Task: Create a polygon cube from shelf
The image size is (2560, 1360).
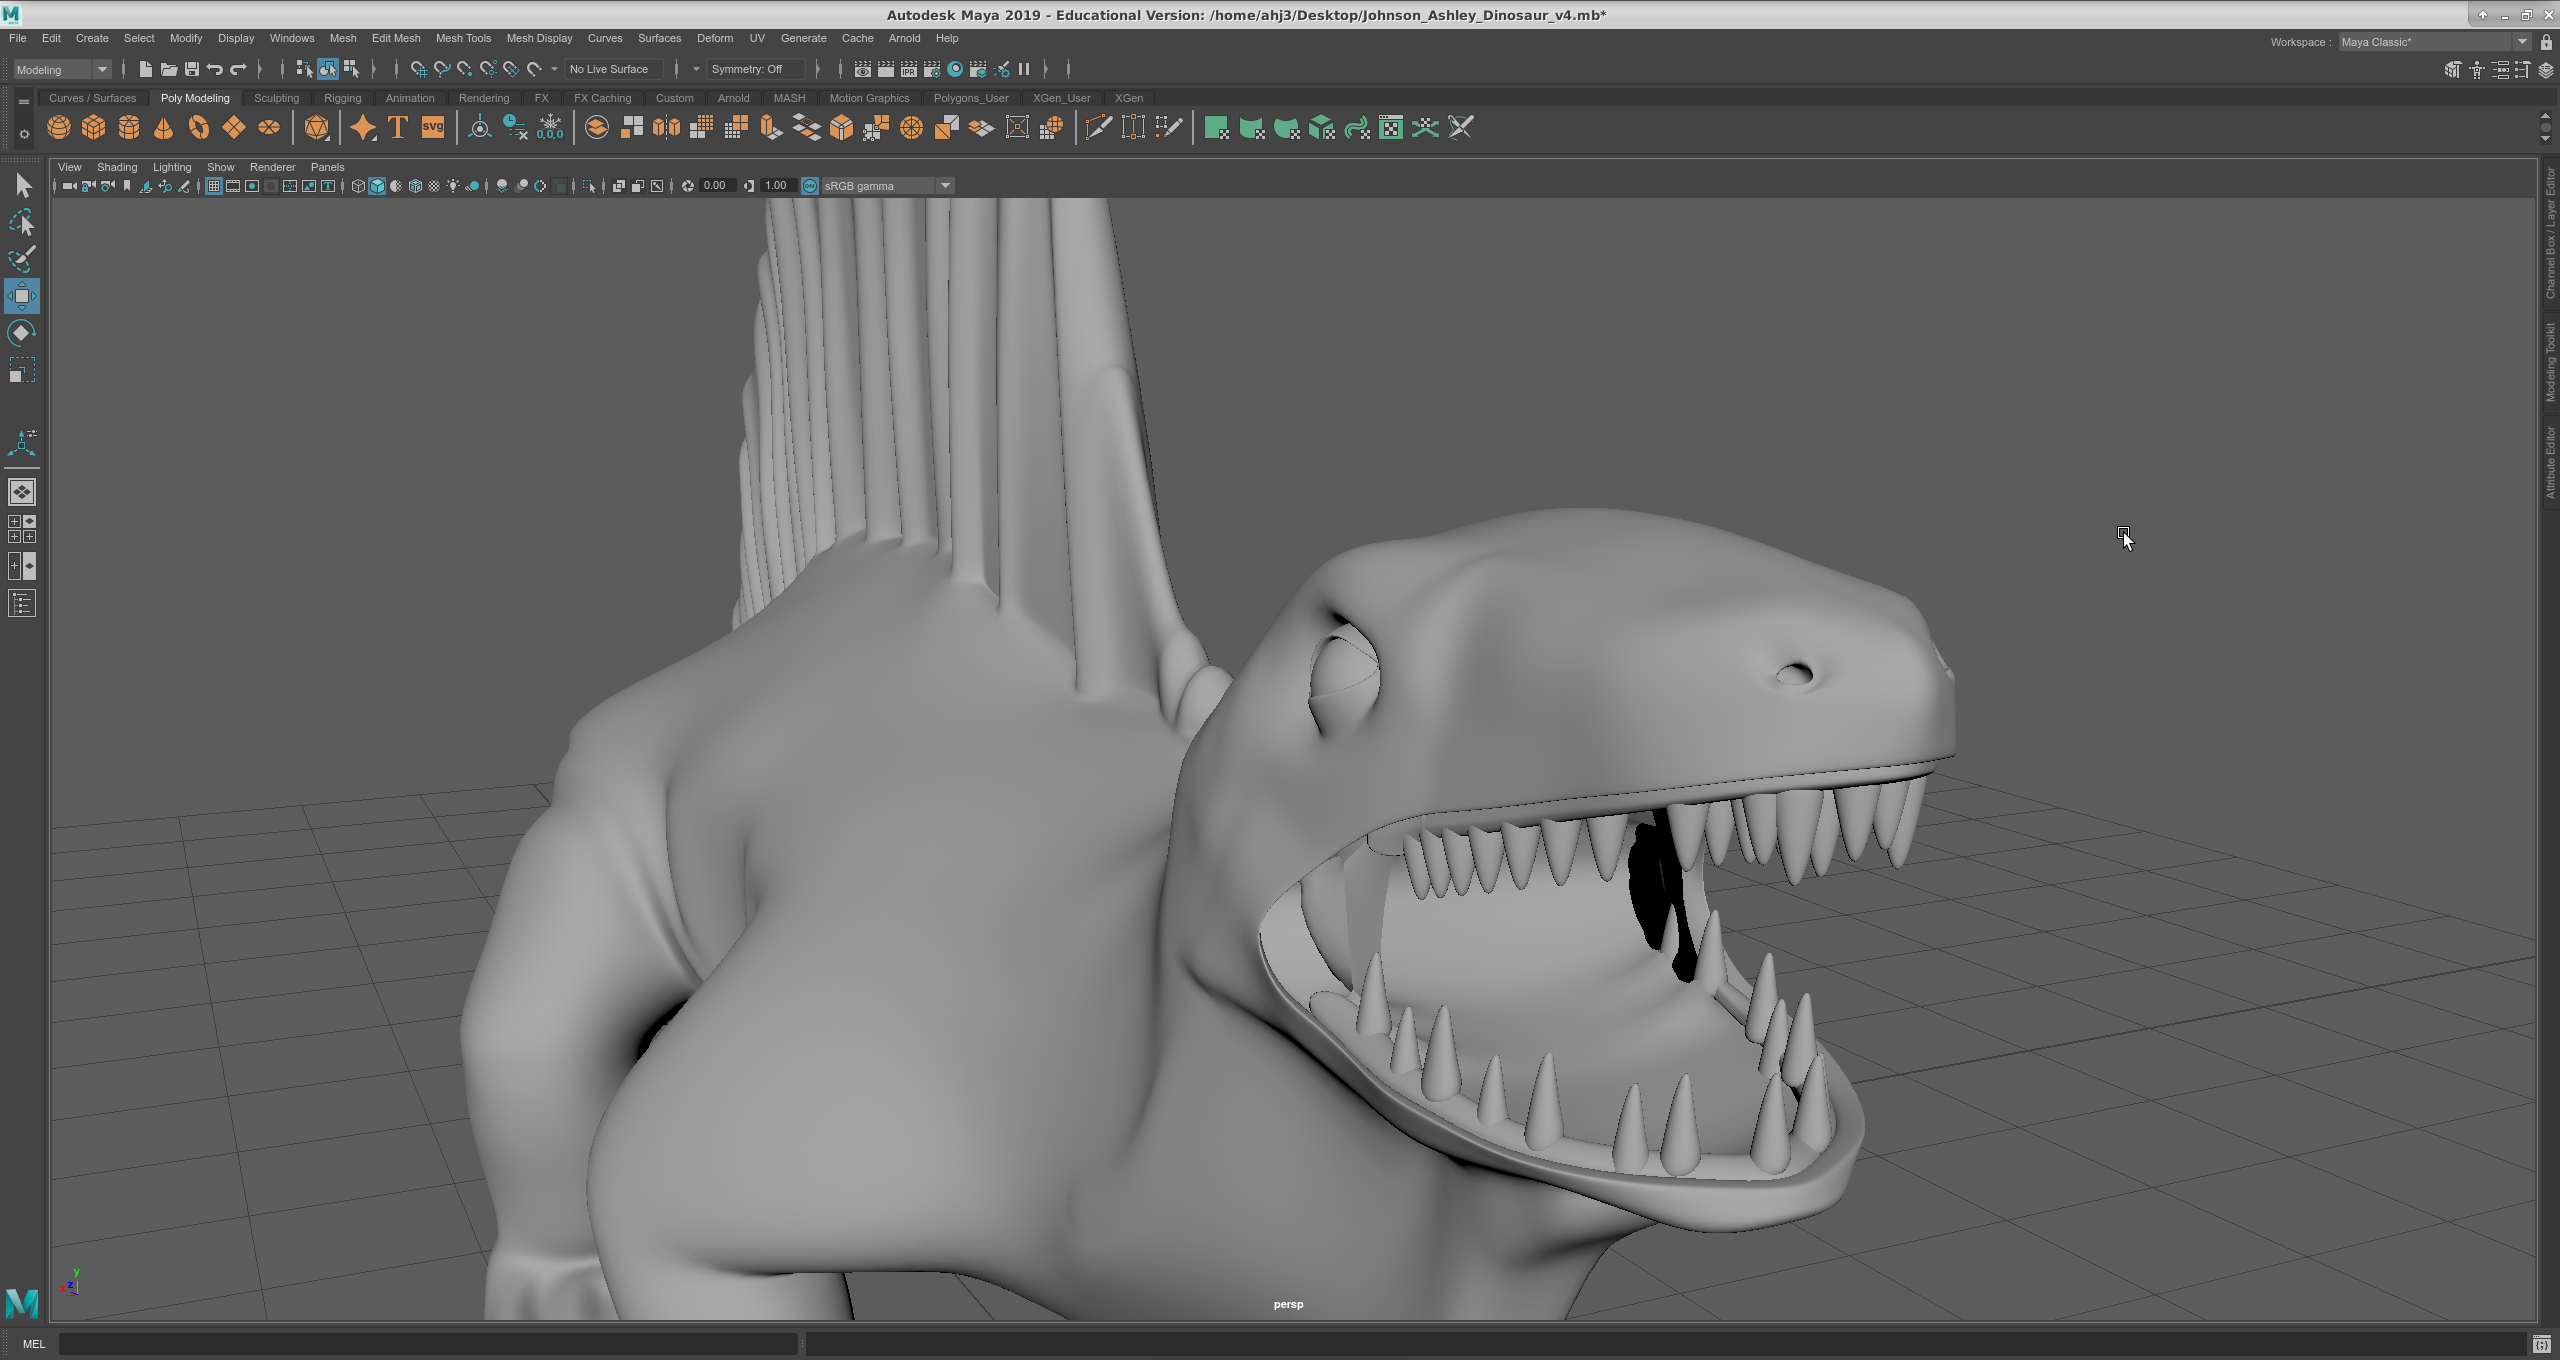Action: [x=94, y=128]
